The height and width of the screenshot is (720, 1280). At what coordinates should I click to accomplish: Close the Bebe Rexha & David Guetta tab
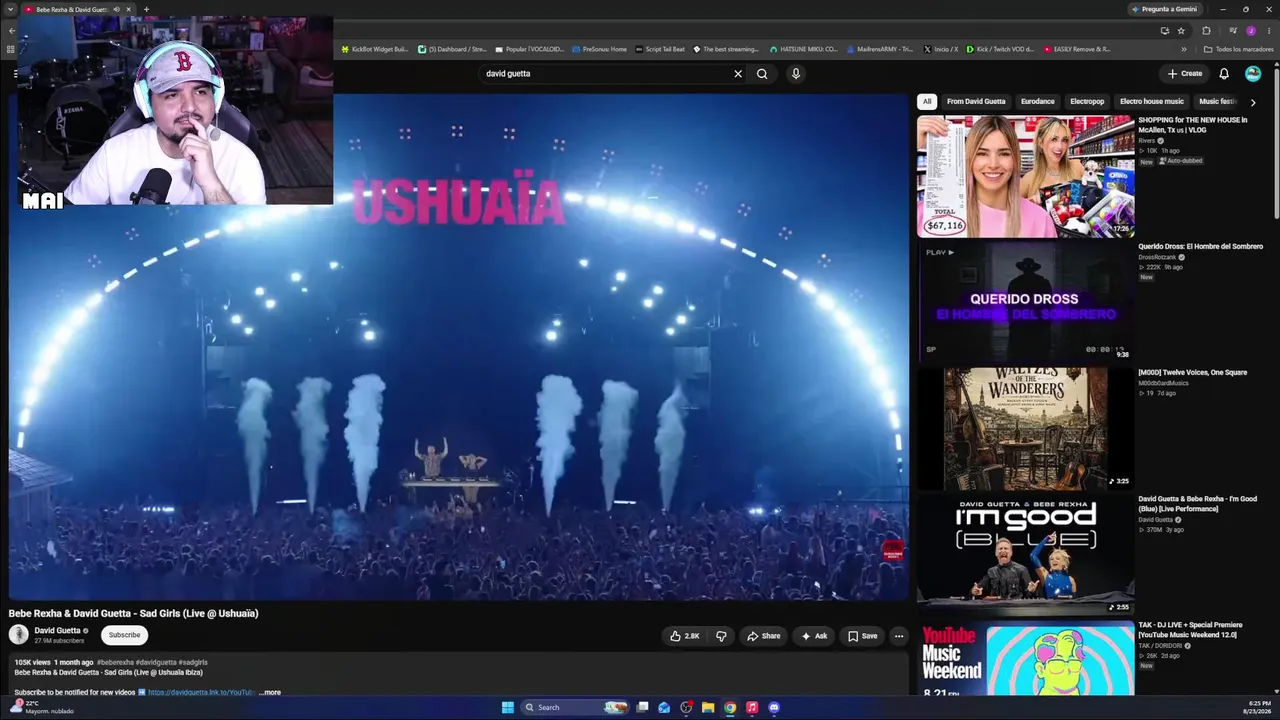coord(128,9)
